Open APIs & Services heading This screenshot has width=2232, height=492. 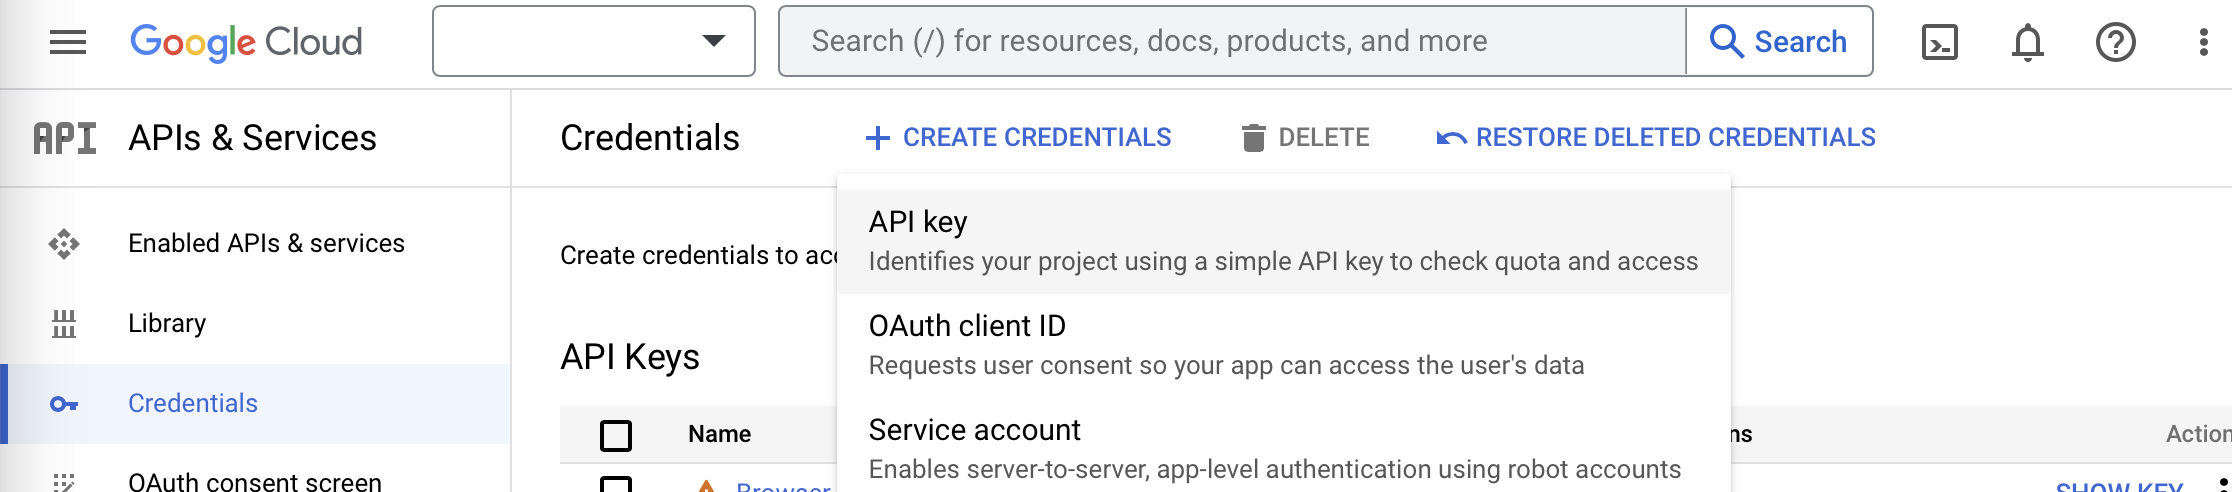pyautogui.click(x=253, y=138)
